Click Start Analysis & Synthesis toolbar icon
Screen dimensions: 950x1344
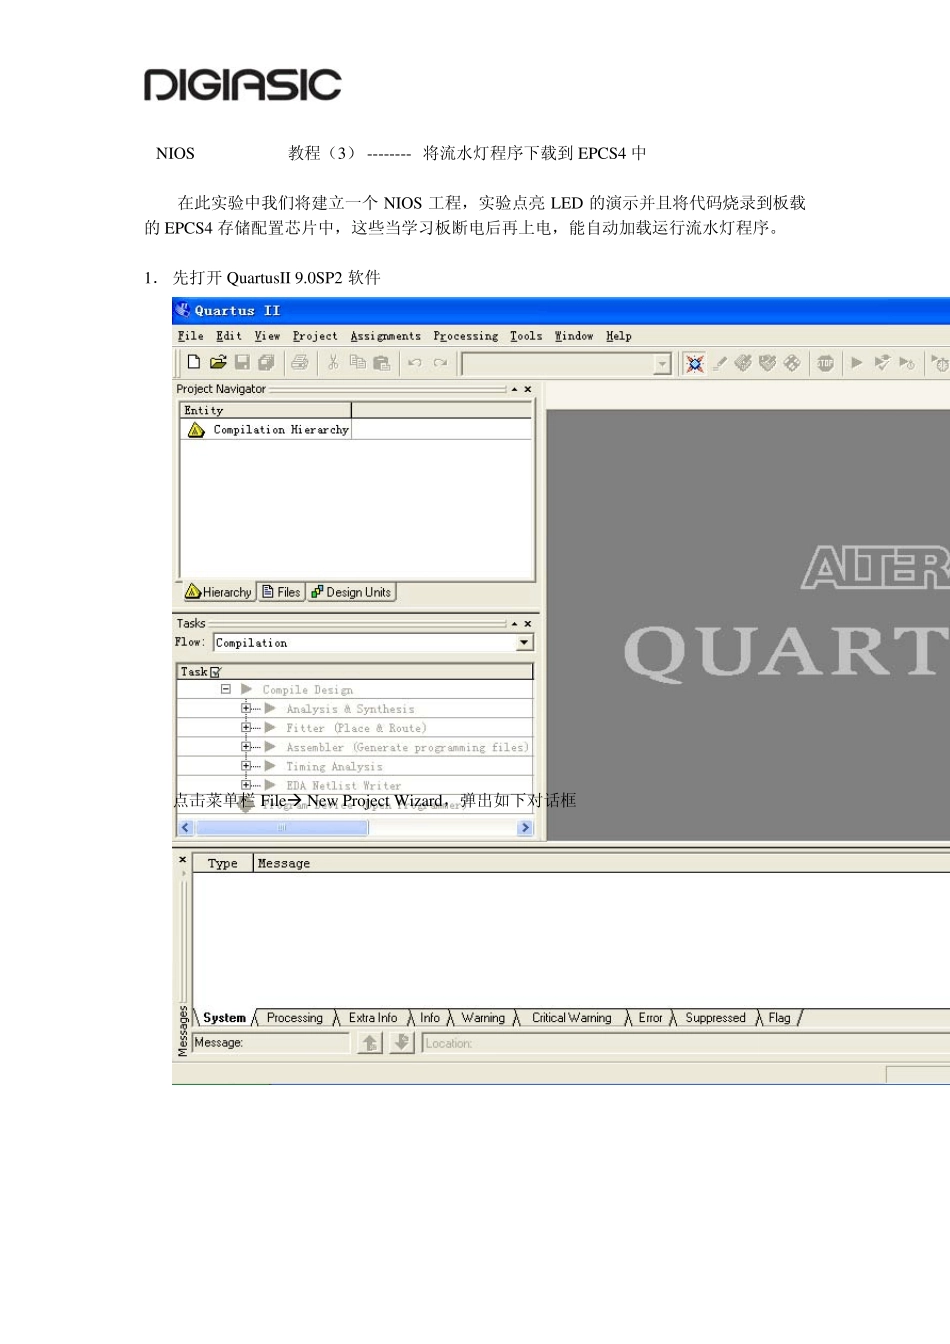pos(882,363)
